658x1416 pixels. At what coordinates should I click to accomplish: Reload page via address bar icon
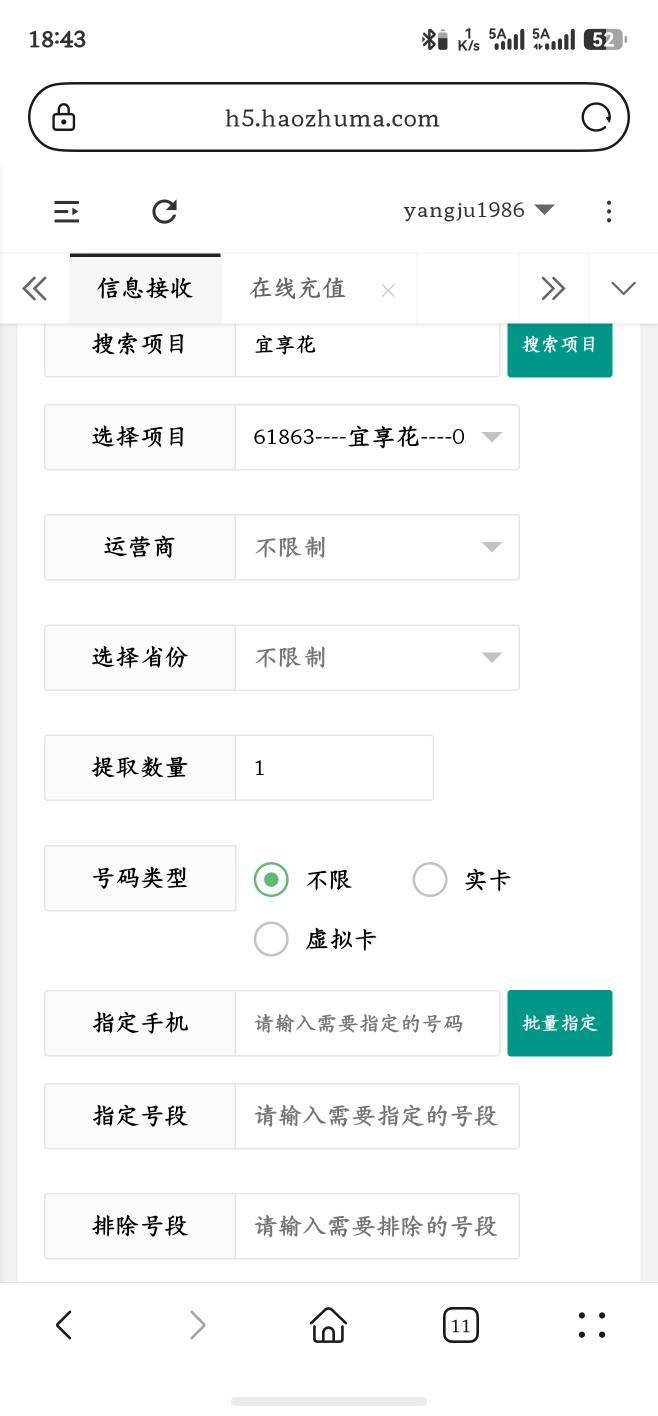[596, 118]
